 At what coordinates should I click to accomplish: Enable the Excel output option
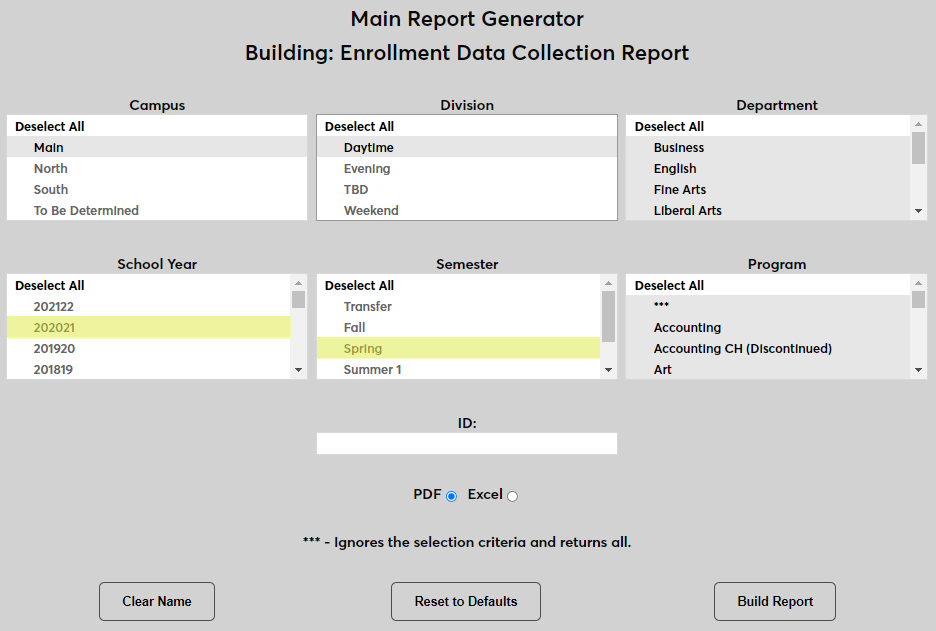[511, 495]
